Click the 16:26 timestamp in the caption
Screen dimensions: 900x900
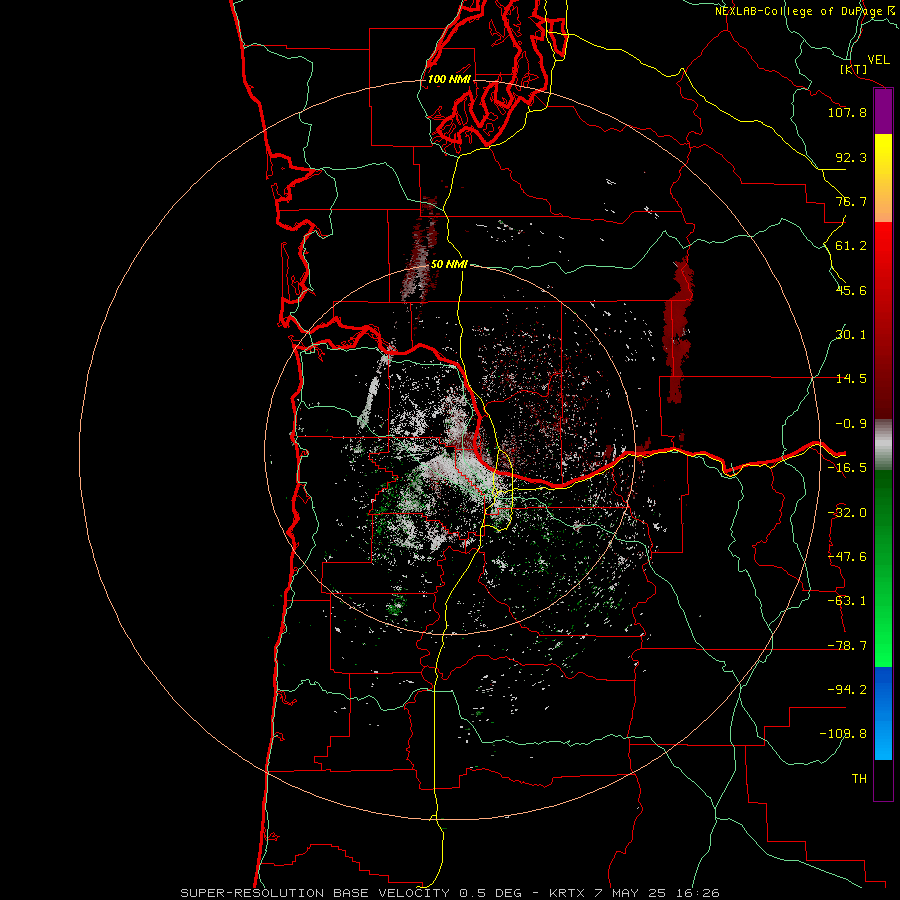(x=697, y=893)
